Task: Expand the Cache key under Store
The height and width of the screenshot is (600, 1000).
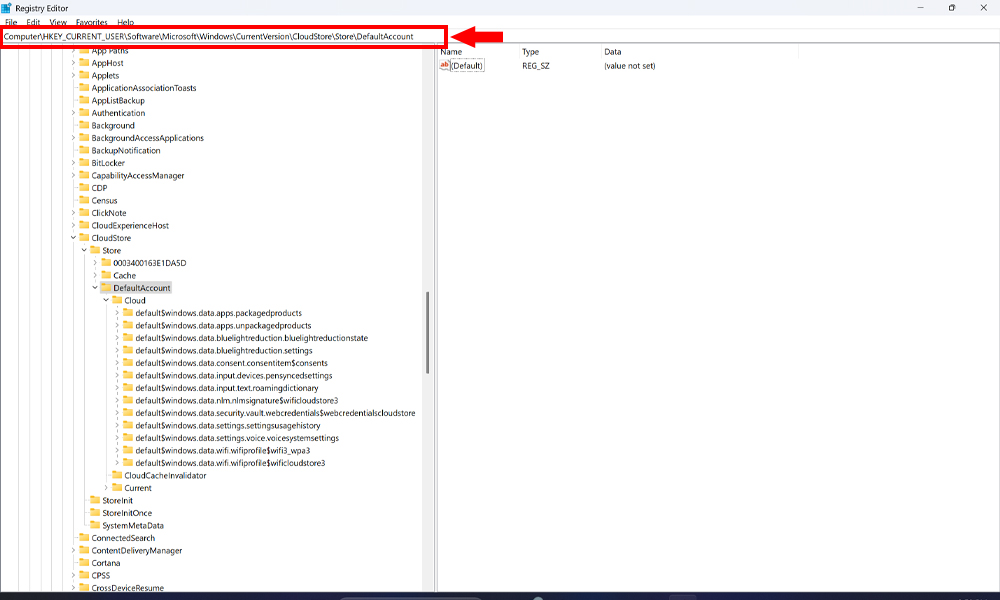Action: pyautogui.click(x=95, y=275)
